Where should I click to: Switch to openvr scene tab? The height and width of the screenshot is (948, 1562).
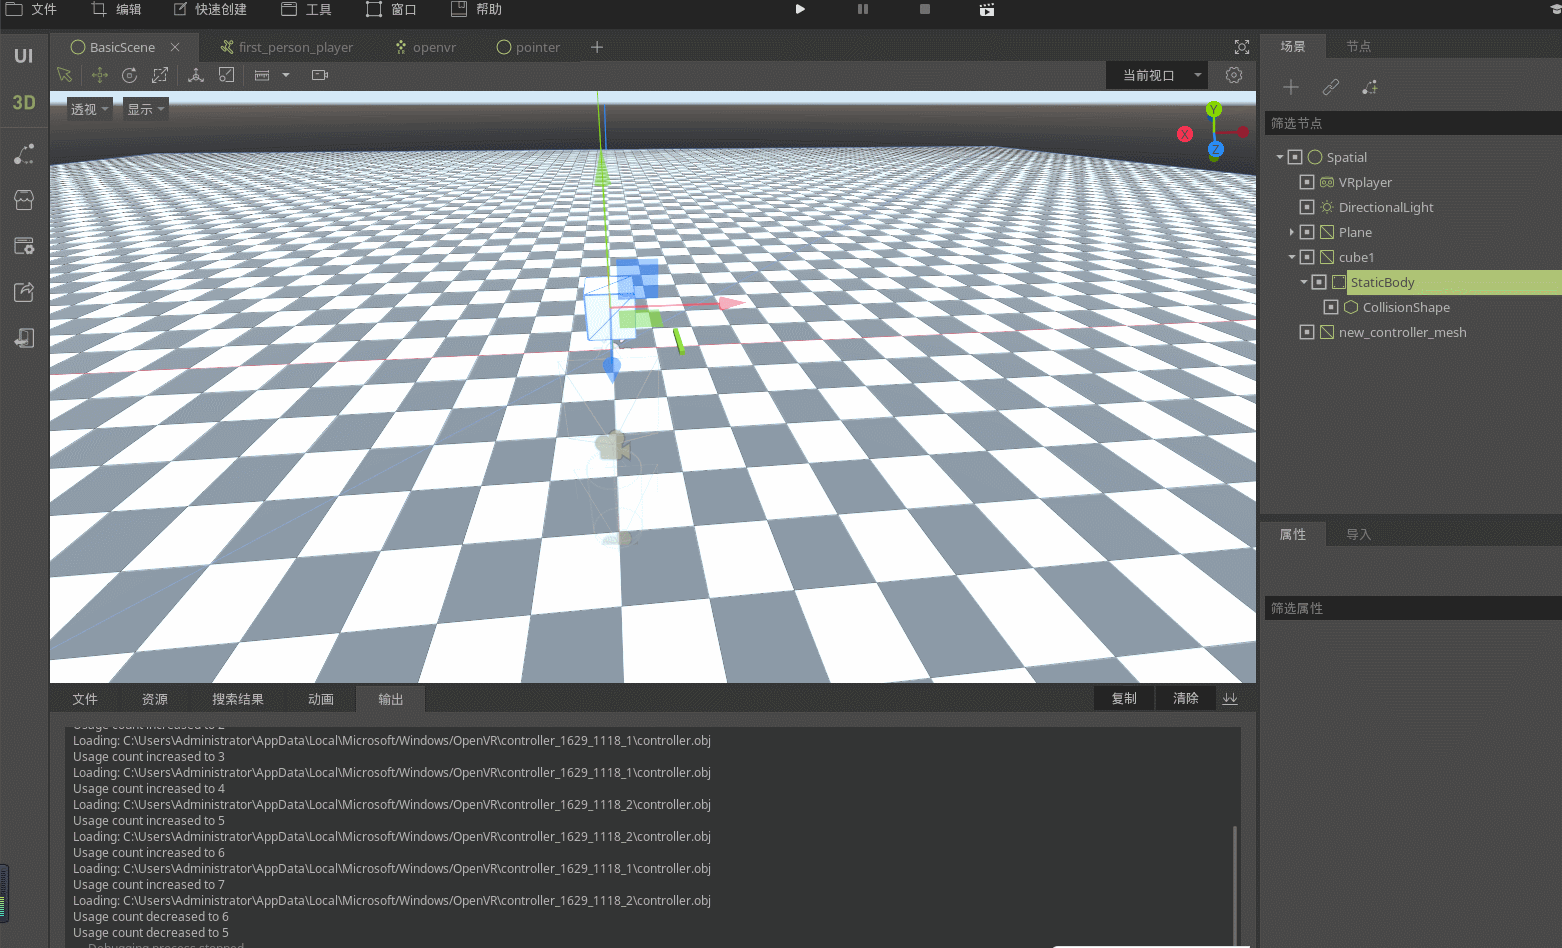[x=426, y=47]
